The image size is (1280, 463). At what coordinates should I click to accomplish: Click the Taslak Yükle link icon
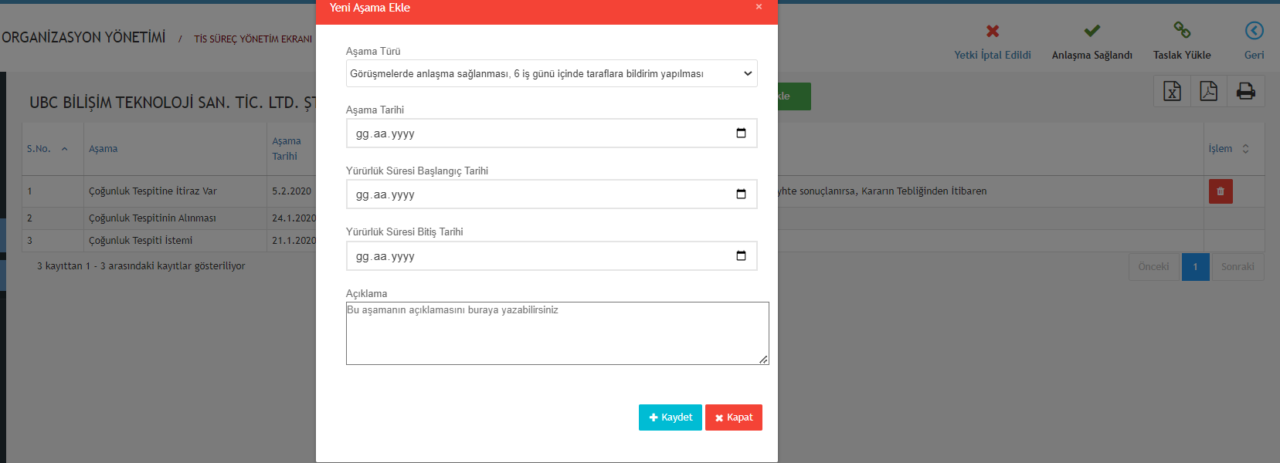pyautogui.click(x=1181, y=31)
